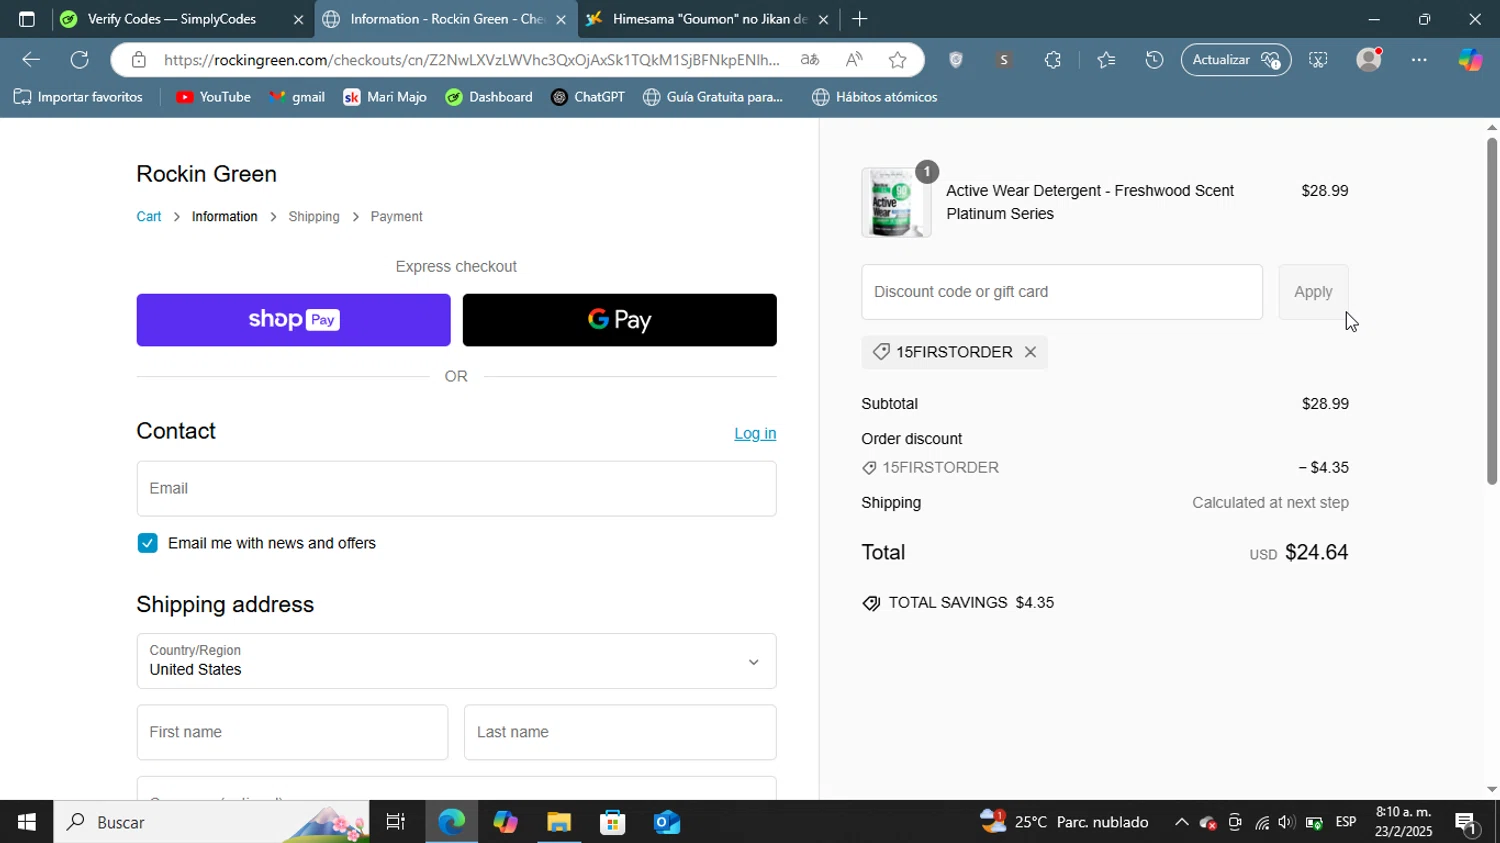Click the page vertical scrollbar thumb

pyautogui.click(x=1492, y=311)
